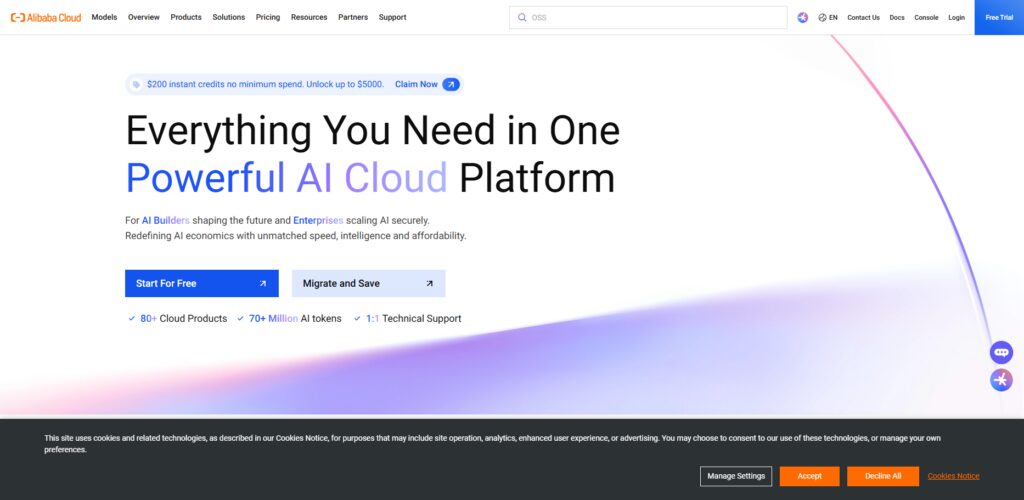Click the arrow icon beside Claim Now
1024x500 pixels.
(451, 84)
